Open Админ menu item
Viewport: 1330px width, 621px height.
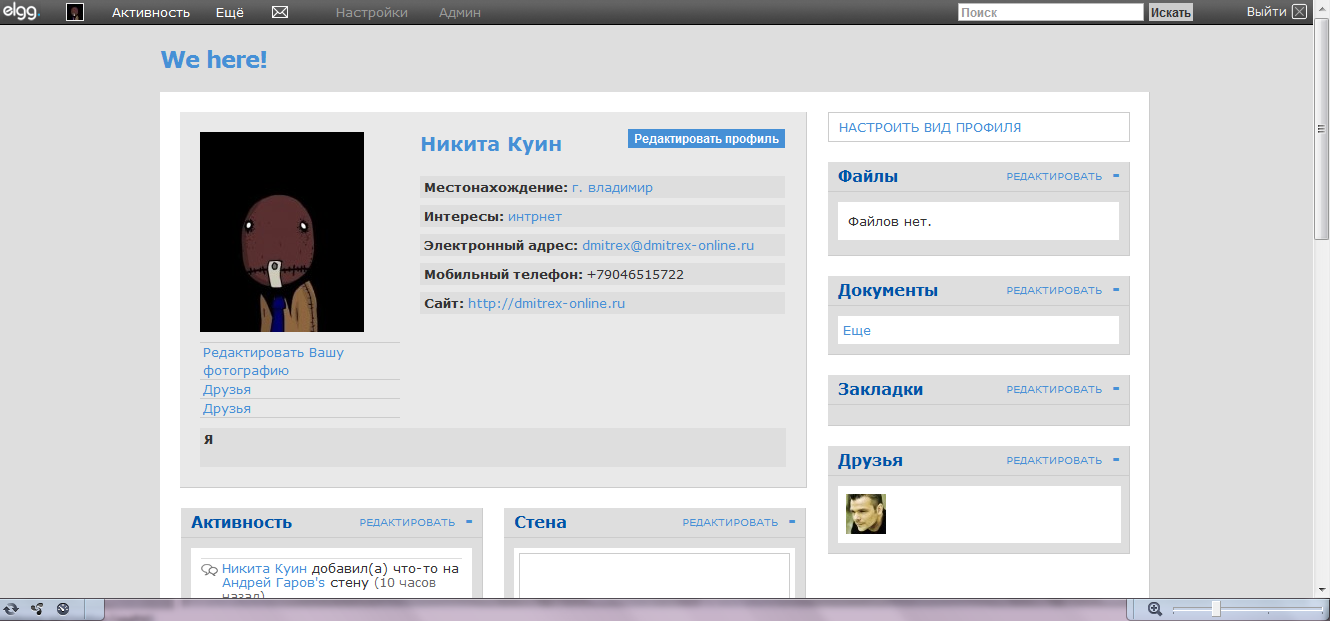click(460, 13)
